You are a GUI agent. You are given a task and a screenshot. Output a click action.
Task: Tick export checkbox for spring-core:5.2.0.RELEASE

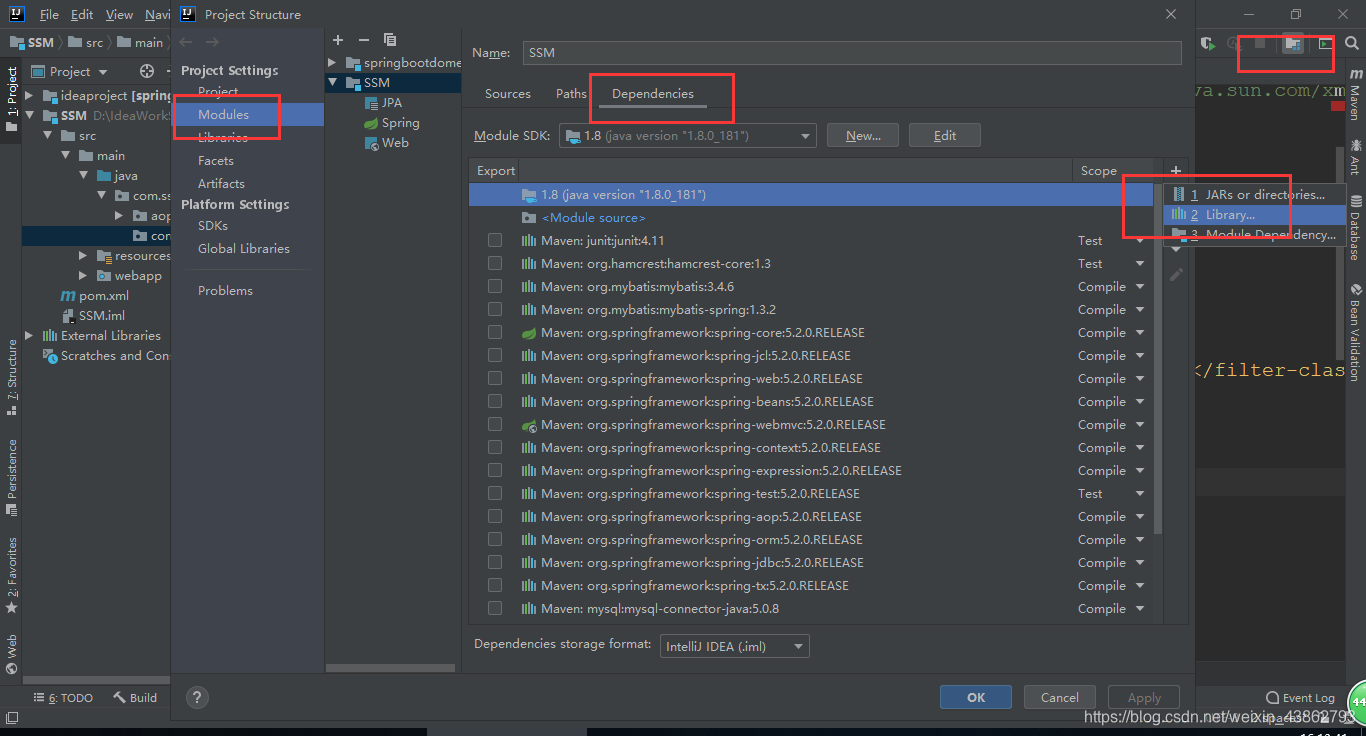495,332
